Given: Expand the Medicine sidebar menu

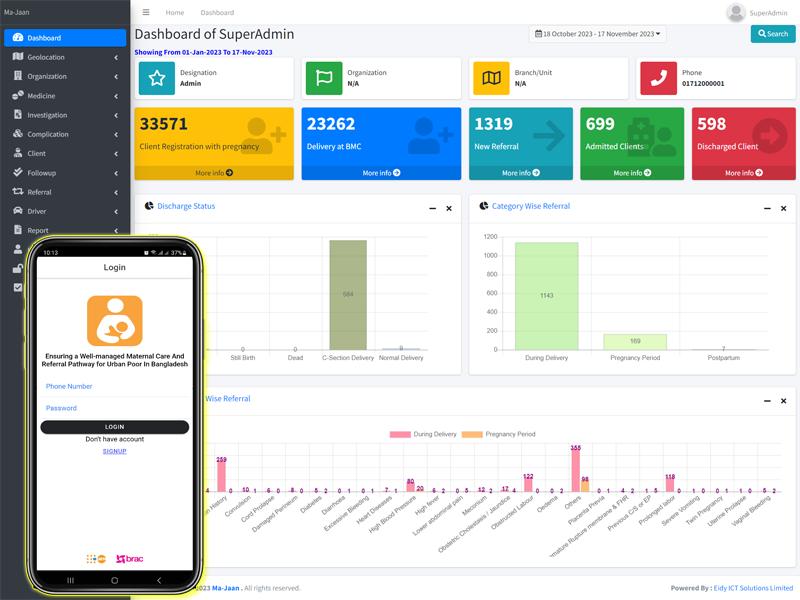Looking at the screenshot, I should 65,96.
